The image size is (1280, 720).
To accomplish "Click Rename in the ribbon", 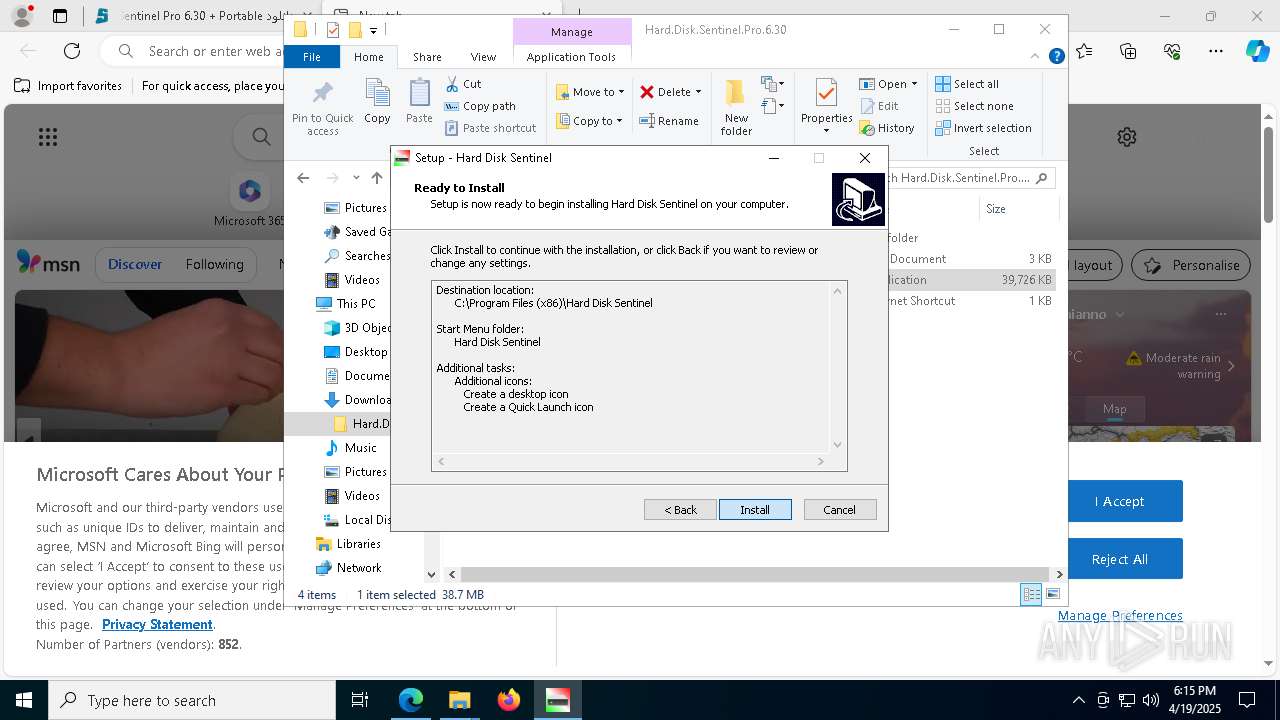I will pyautogui.click(x=669, y=121).
